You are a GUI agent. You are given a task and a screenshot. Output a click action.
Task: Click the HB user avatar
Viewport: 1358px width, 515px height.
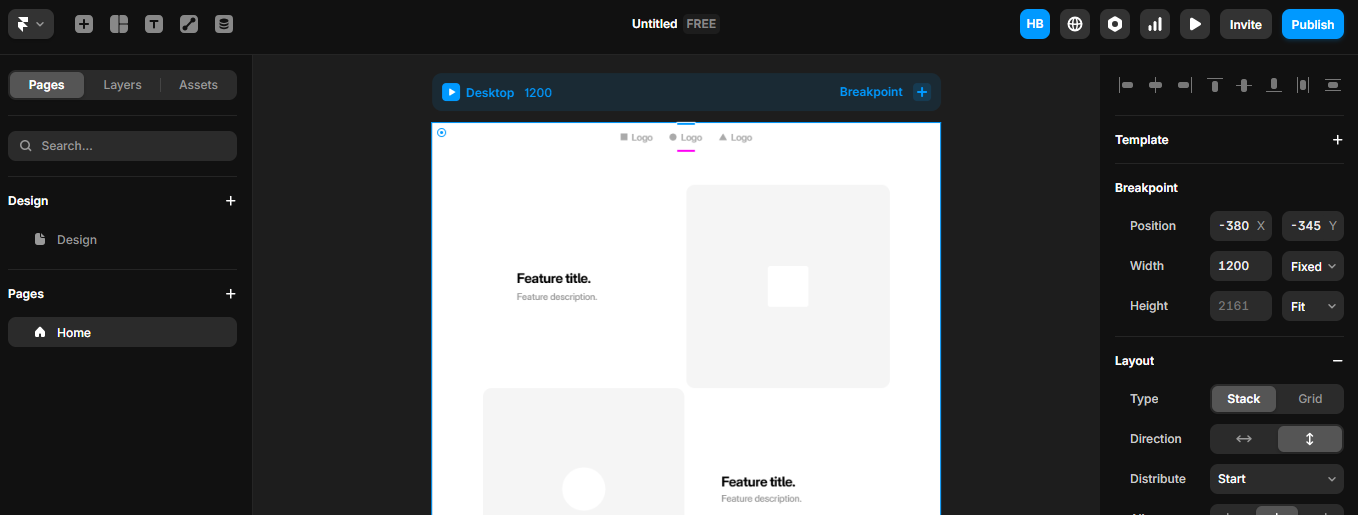coord(1035,24)
